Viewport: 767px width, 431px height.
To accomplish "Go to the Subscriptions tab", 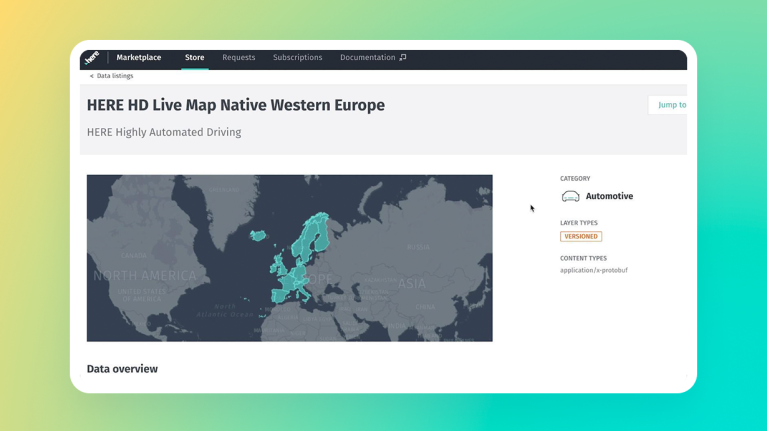I will click(x=297, y=57).
